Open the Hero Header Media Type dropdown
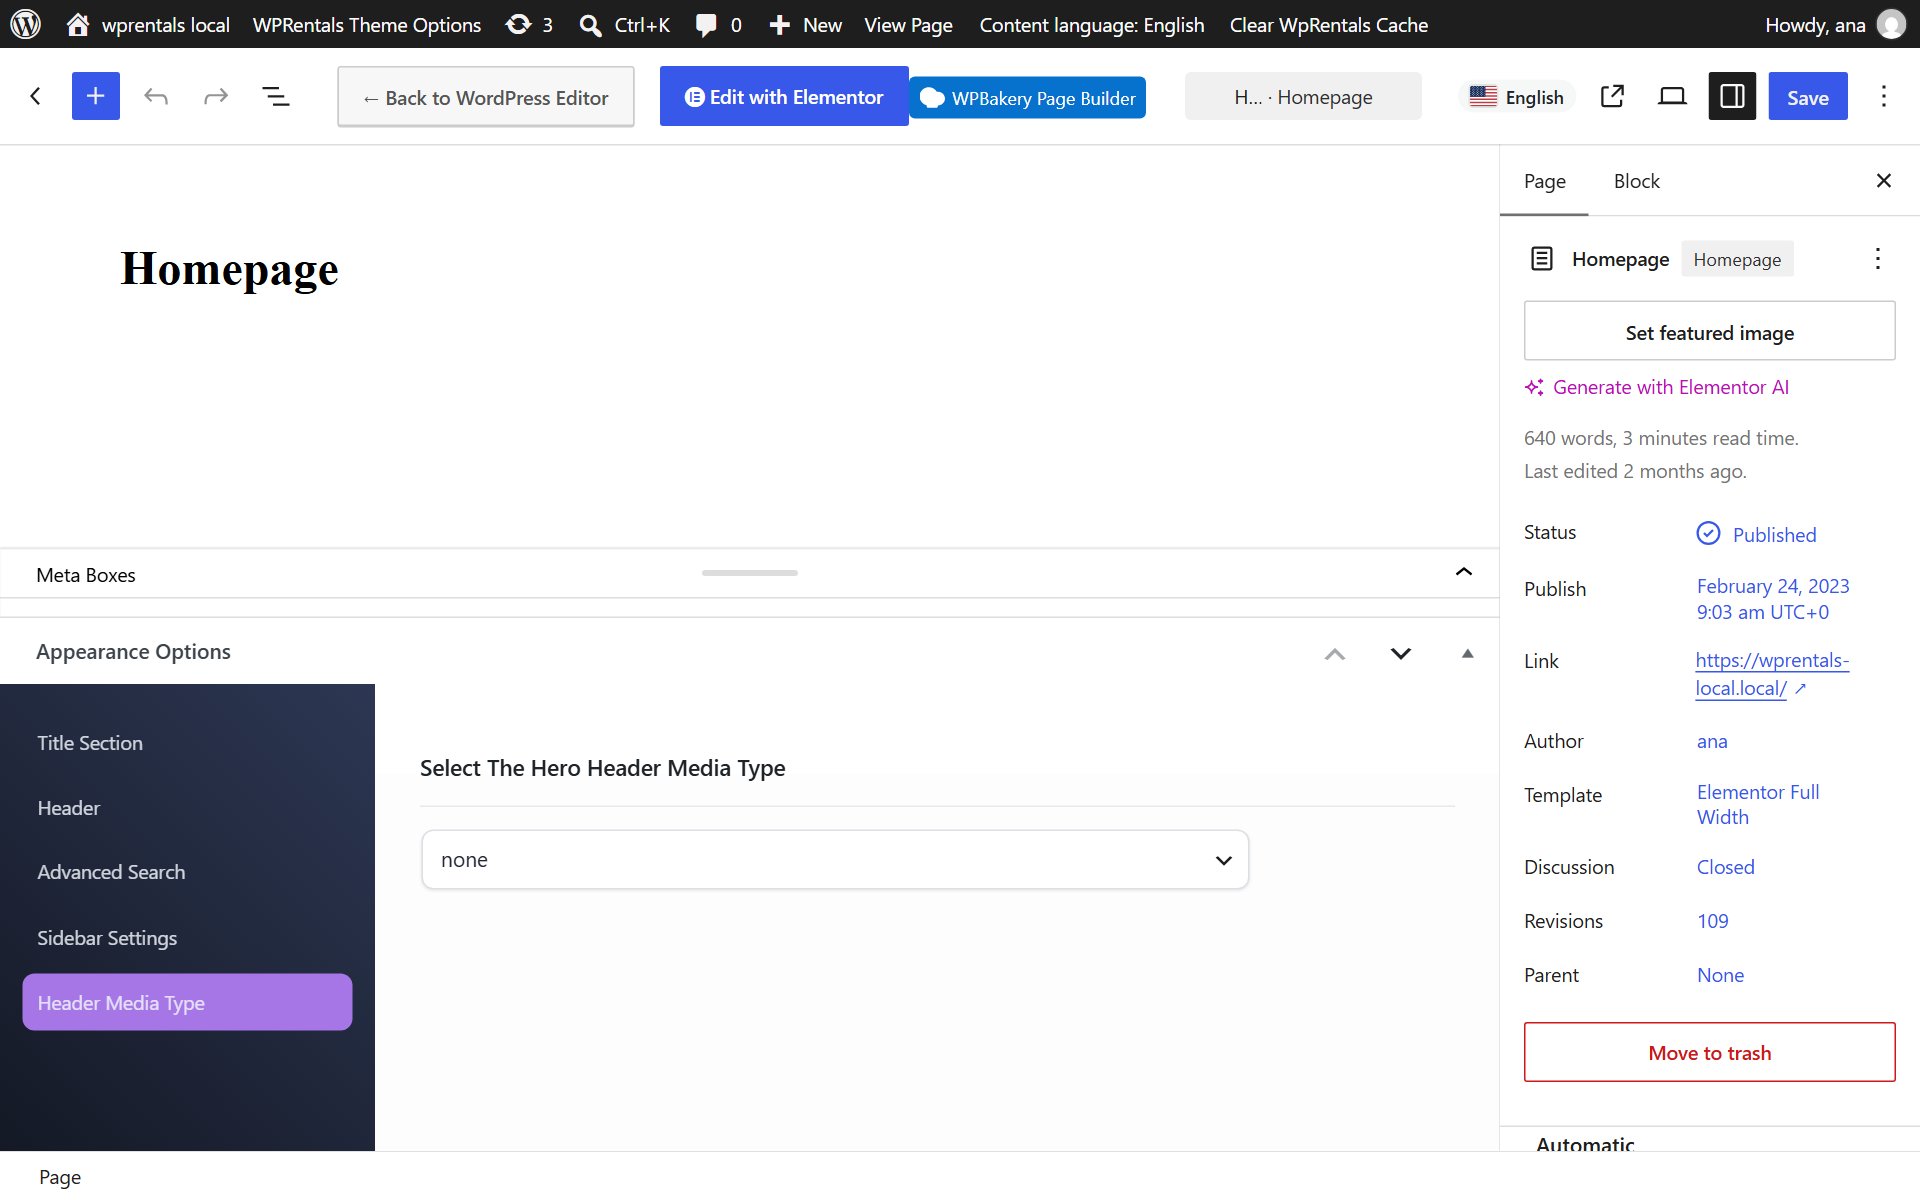The image size is (1920, 1200). 835,860
